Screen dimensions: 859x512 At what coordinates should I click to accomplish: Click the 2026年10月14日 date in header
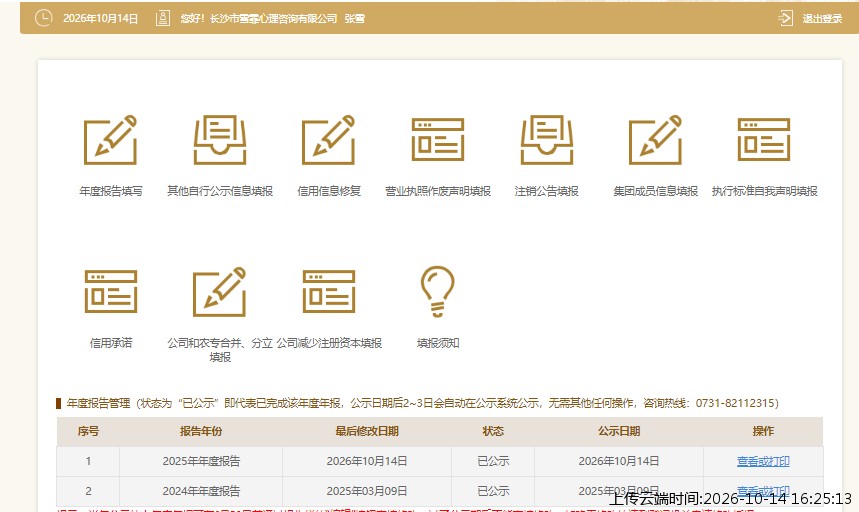[x=100, y=19]
